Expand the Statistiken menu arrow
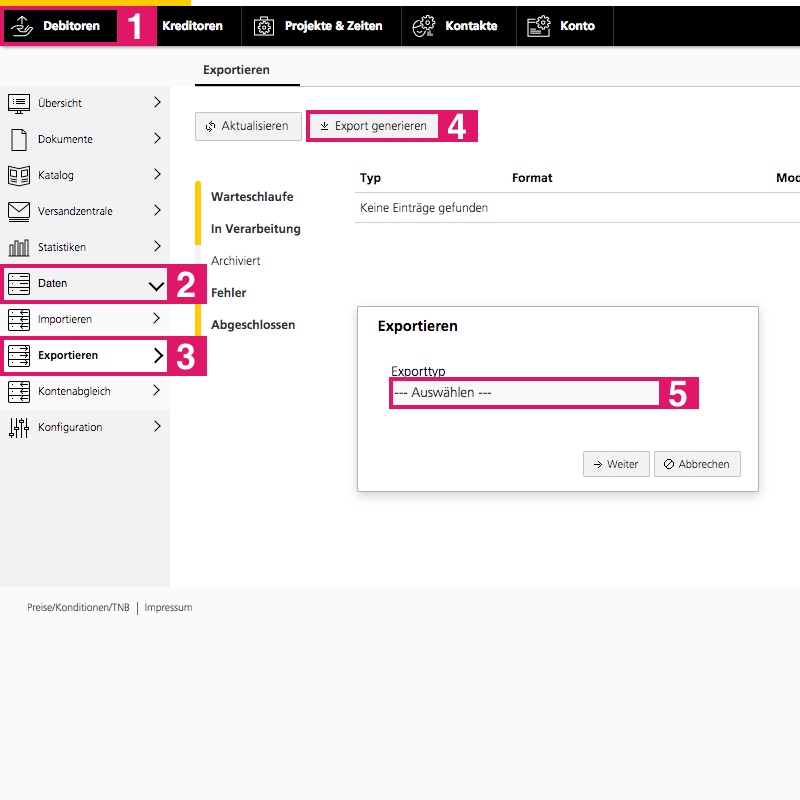This screenshot has height=800, width=800. [x=157, y=246]
